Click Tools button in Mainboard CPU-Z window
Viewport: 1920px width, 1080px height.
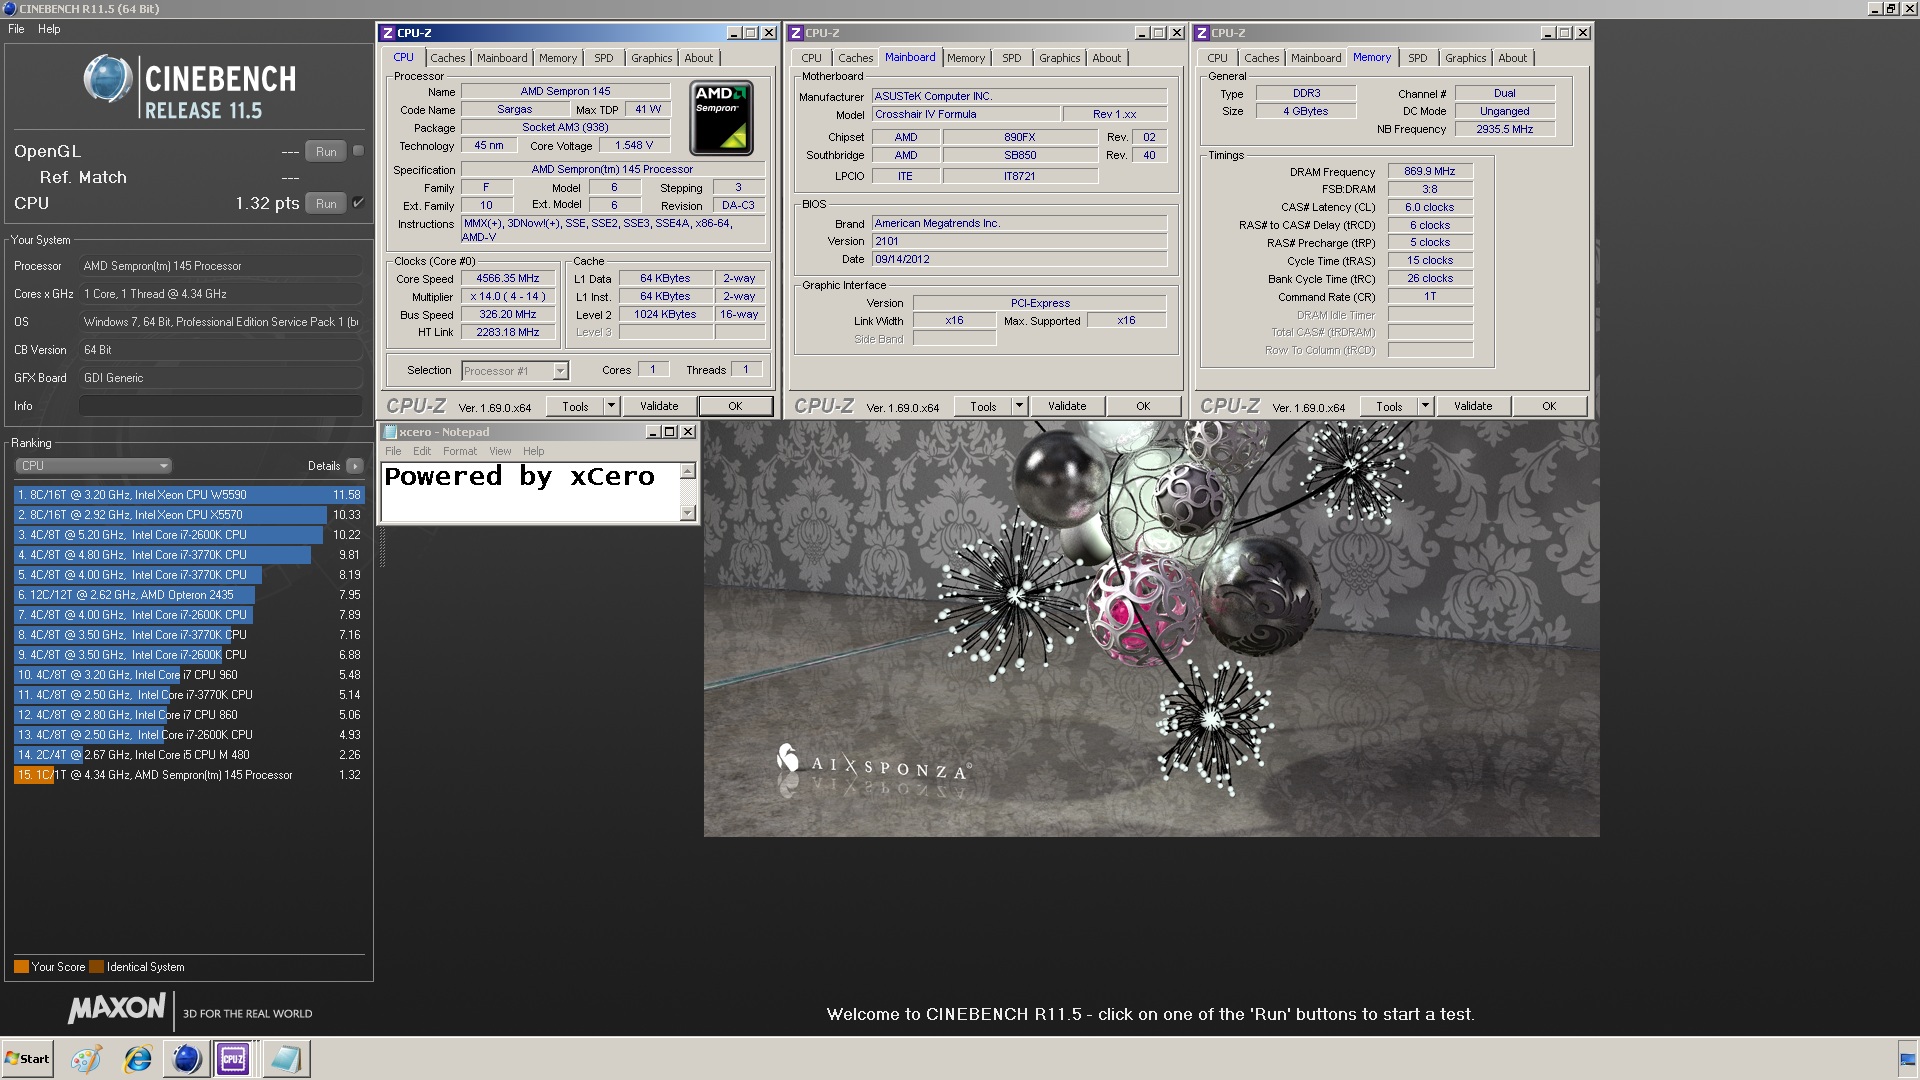click(983, 406)
